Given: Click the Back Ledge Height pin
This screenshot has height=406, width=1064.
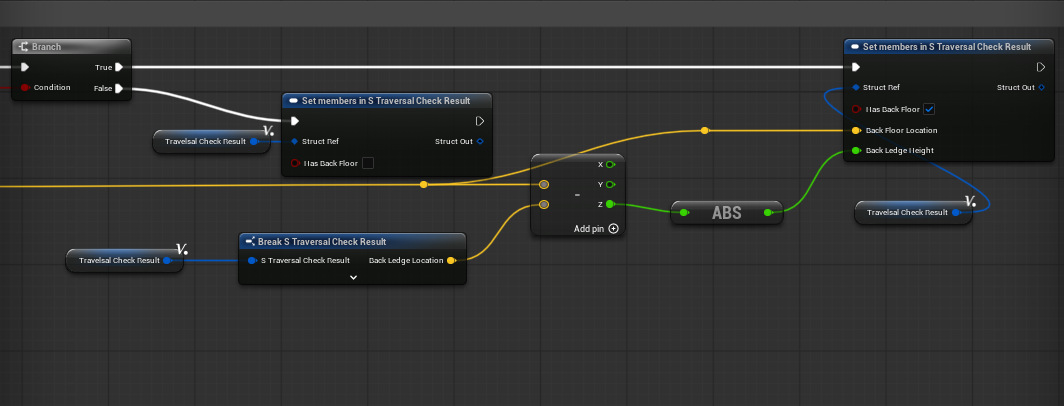Looking at the screenshot, I should tap(856, 150).
